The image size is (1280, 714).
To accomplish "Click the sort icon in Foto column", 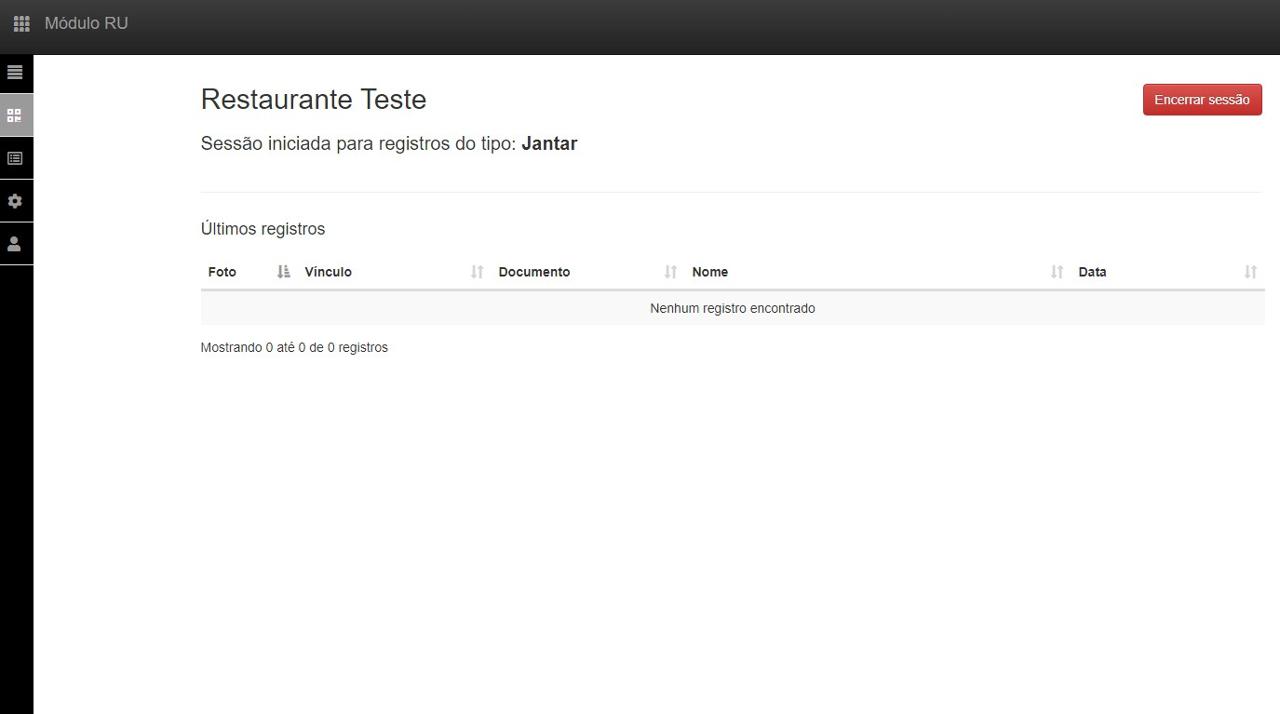I will pos(283,272).
